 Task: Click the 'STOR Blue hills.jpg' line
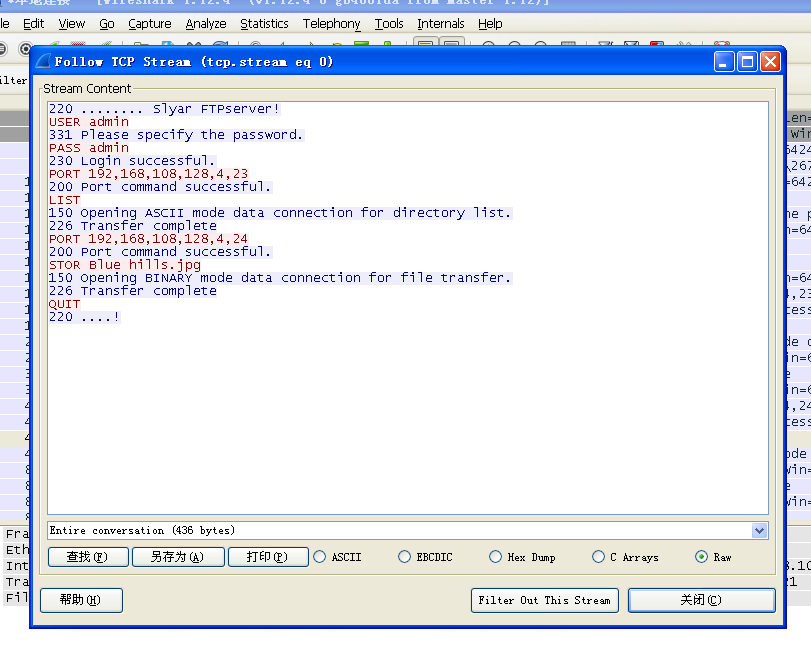coord(125,265)
